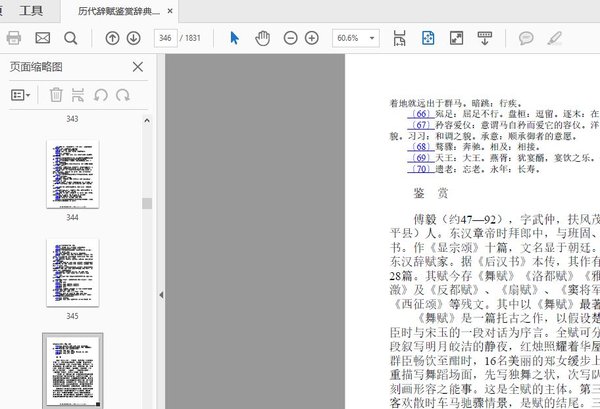The height and width of the screenshot is (409, 600).
Task: Activate the hand pan tool
Action: pyautogui.click(x=262, y=38)
